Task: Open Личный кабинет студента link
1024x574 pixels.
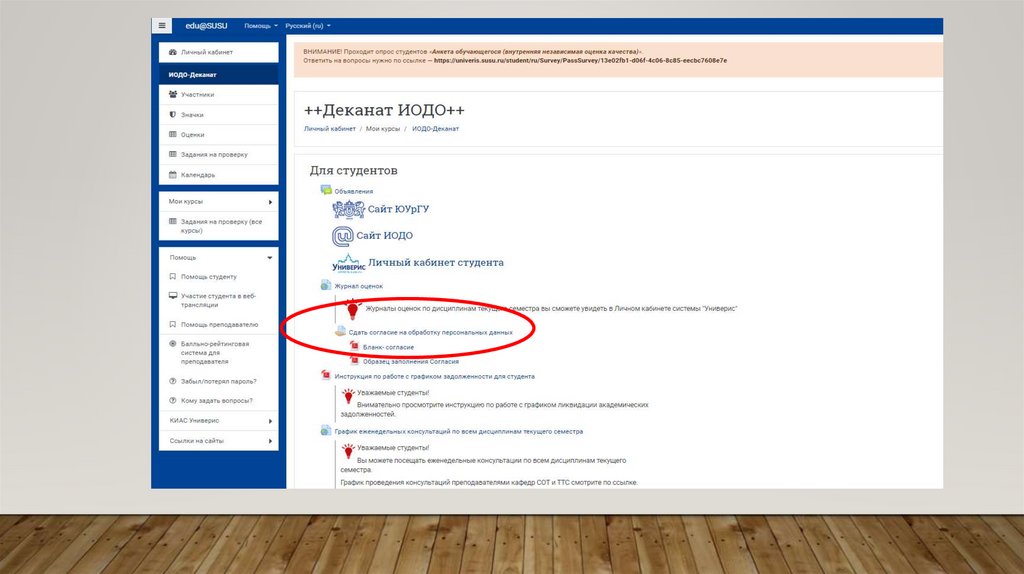Action: pyautogui.click(x=436, y=263)
